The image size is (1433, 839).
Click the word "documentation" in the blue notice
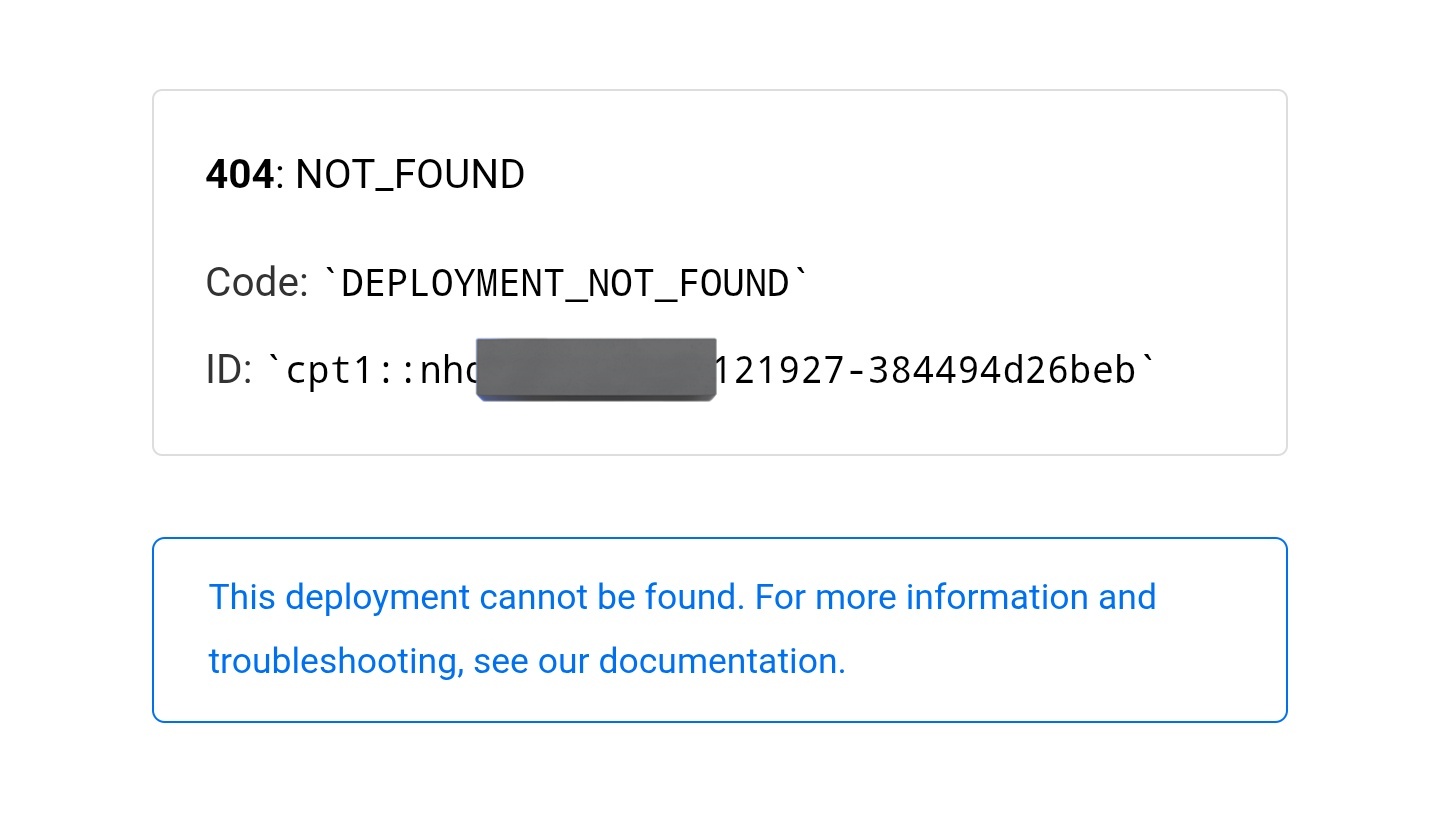[722, 661]
